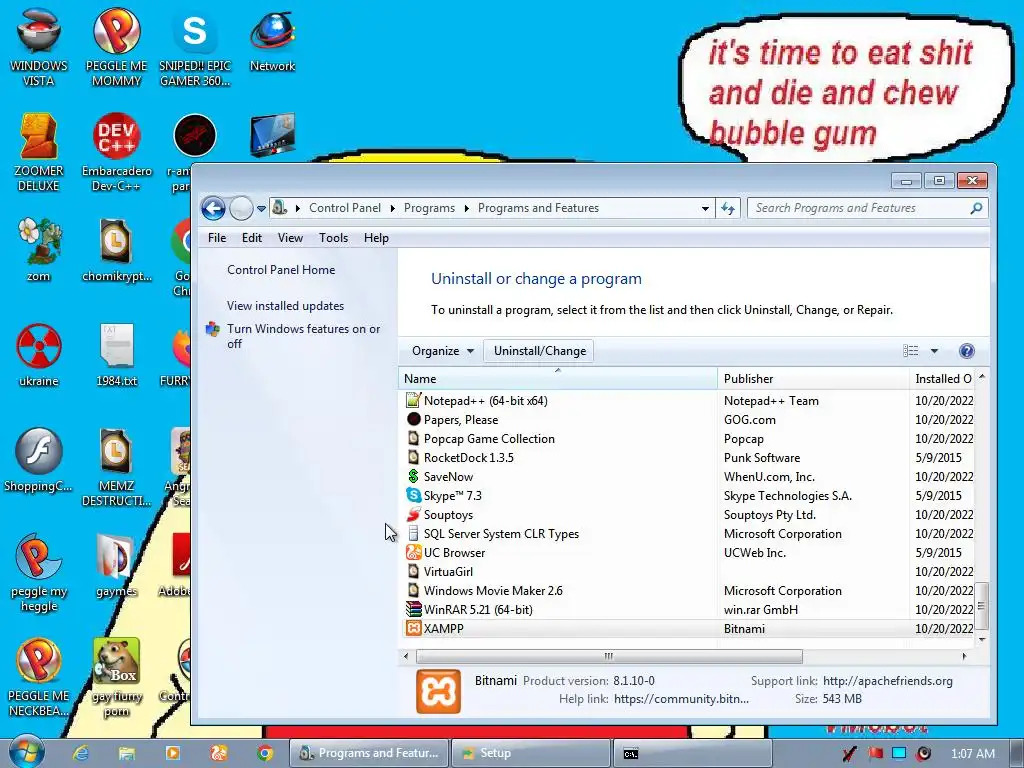The image size is (1024, 768).
Task: Open the Edit menu
Action: pos(251,238)
